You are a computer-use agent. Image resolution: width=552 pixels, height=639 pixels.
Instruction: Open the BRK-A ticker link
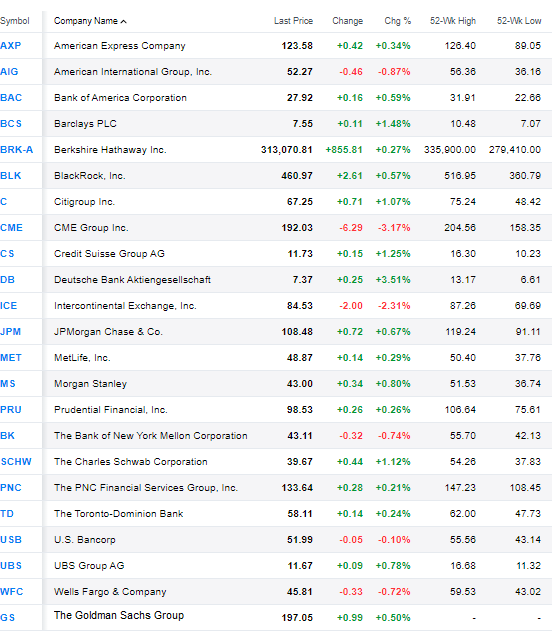point(17,150)
